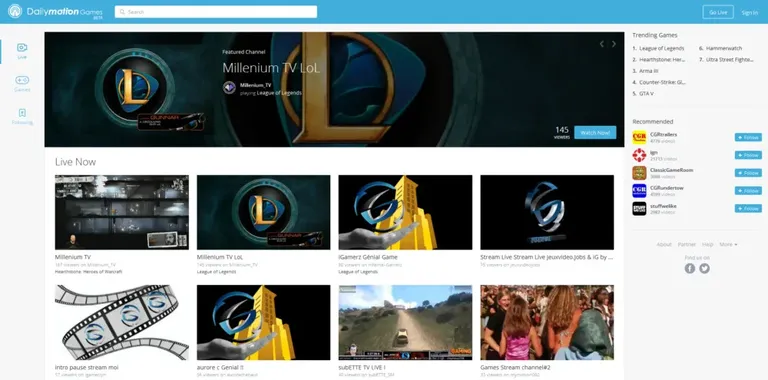Click the featured Millenium TV LoL title
The image size is (768, 380).
pyautogui.click(x=271, y=68)
